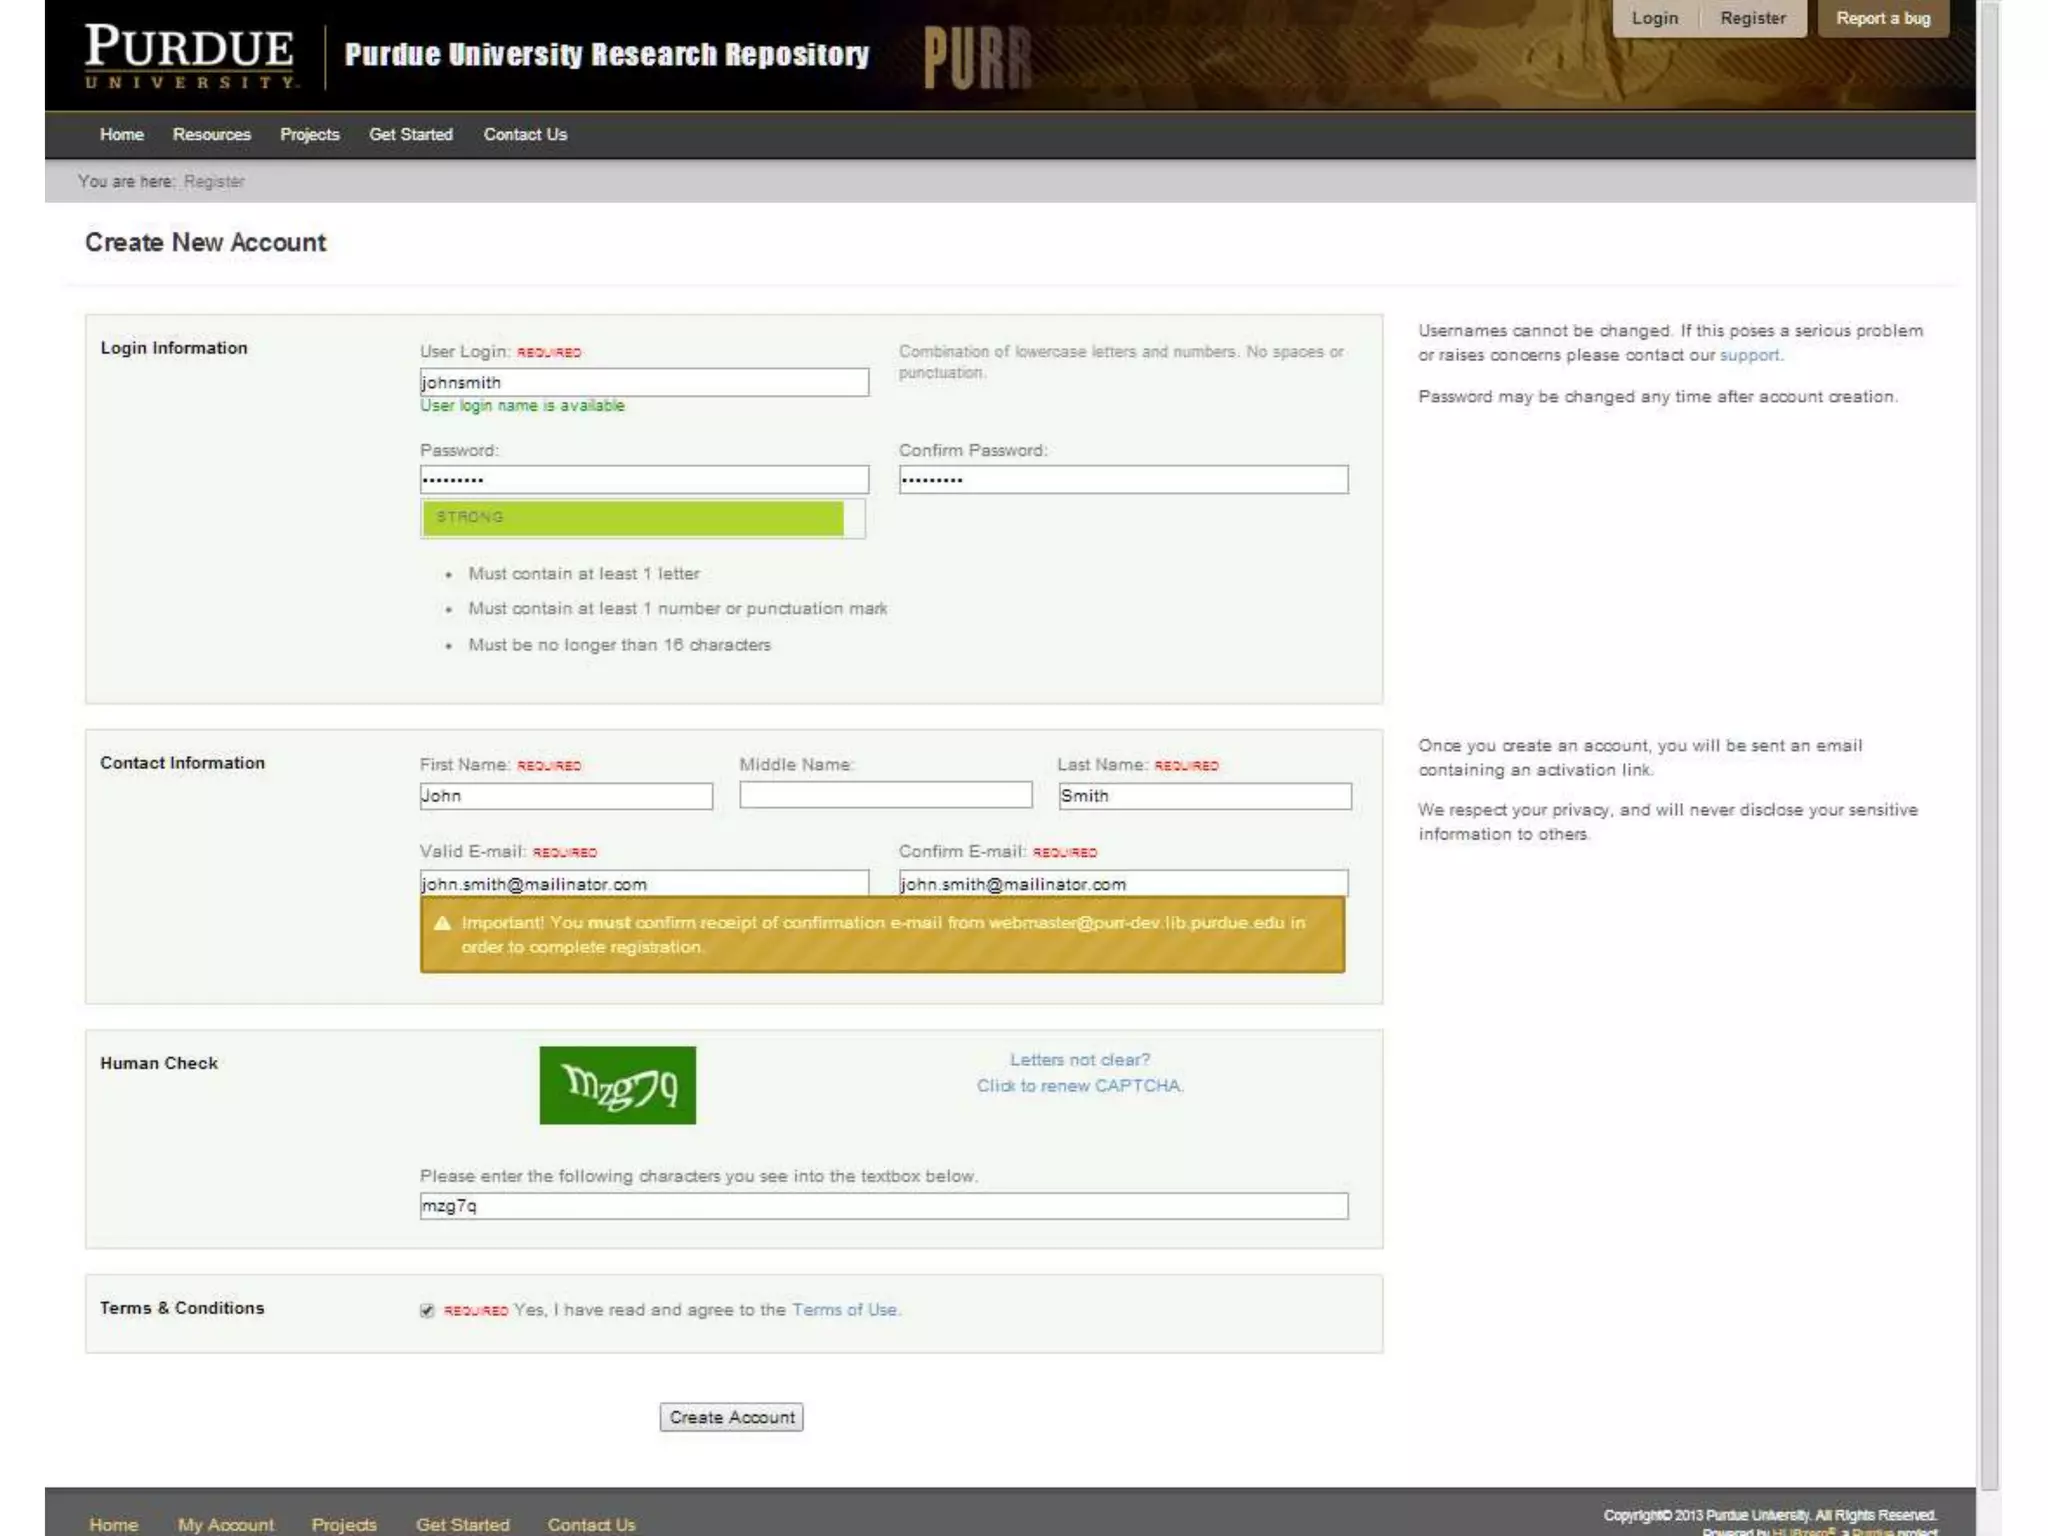Screen dimensions: 2048x1536
Task: Toggle the Terms of Use agreement checkbox
Action: (x=427, y=1310)
